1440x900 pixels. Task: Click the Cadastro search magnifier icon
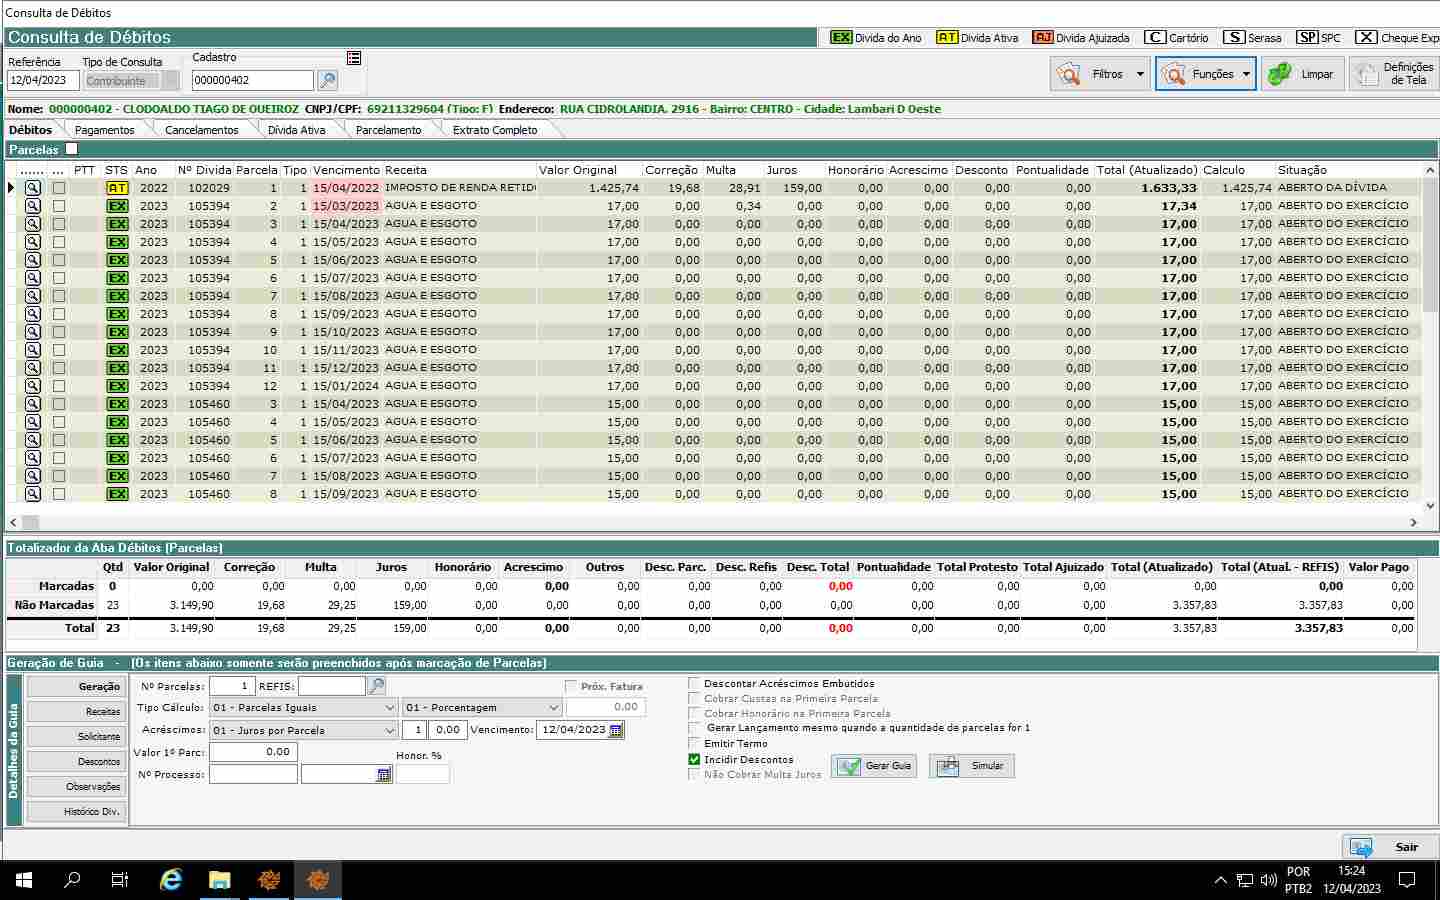pyautogui.click(x=327, y=80)
